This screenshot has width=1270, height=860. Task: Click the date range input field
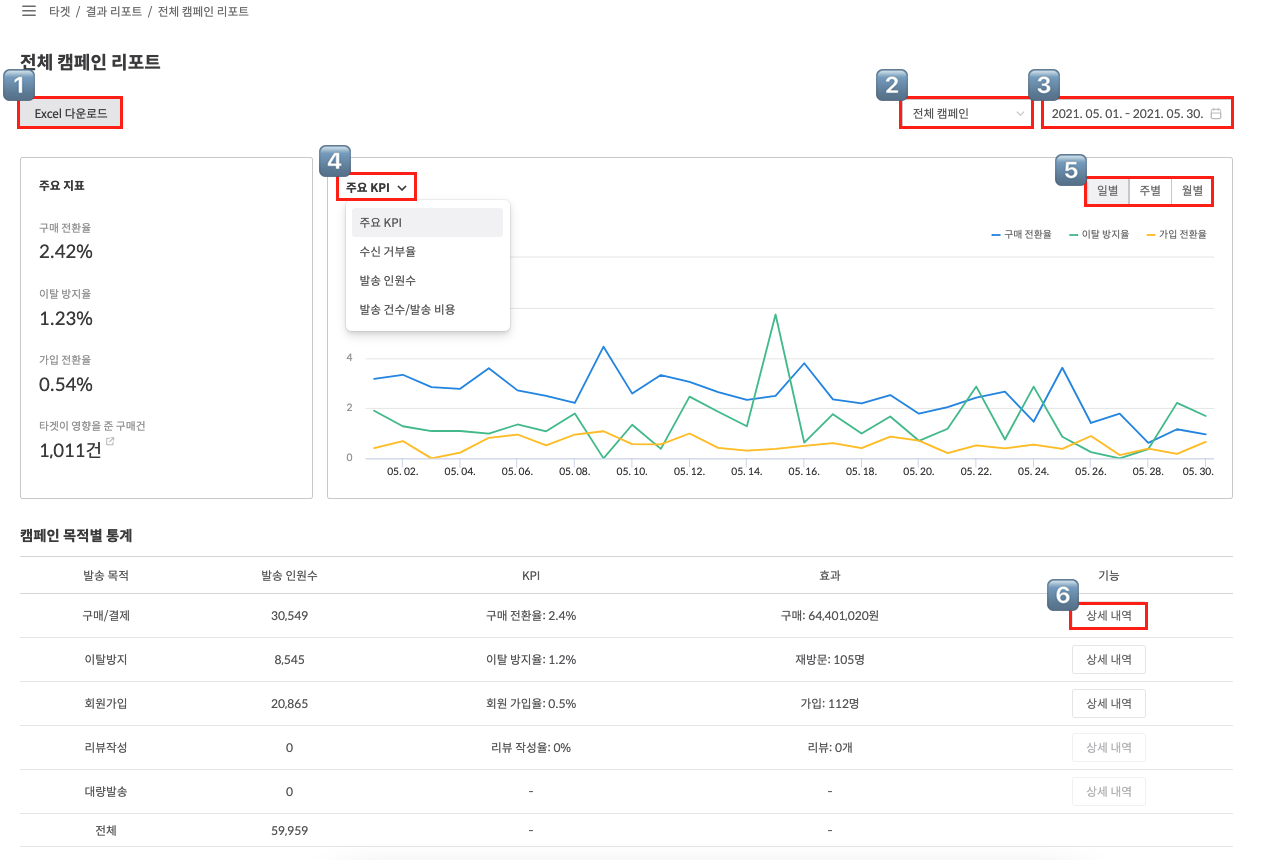tap(1127, 114)
